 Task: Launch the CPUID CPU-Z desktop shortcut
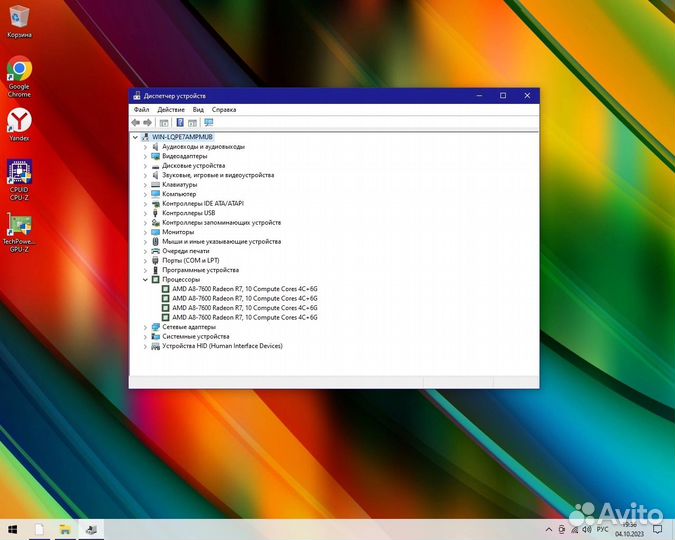[x=19, y=180]
